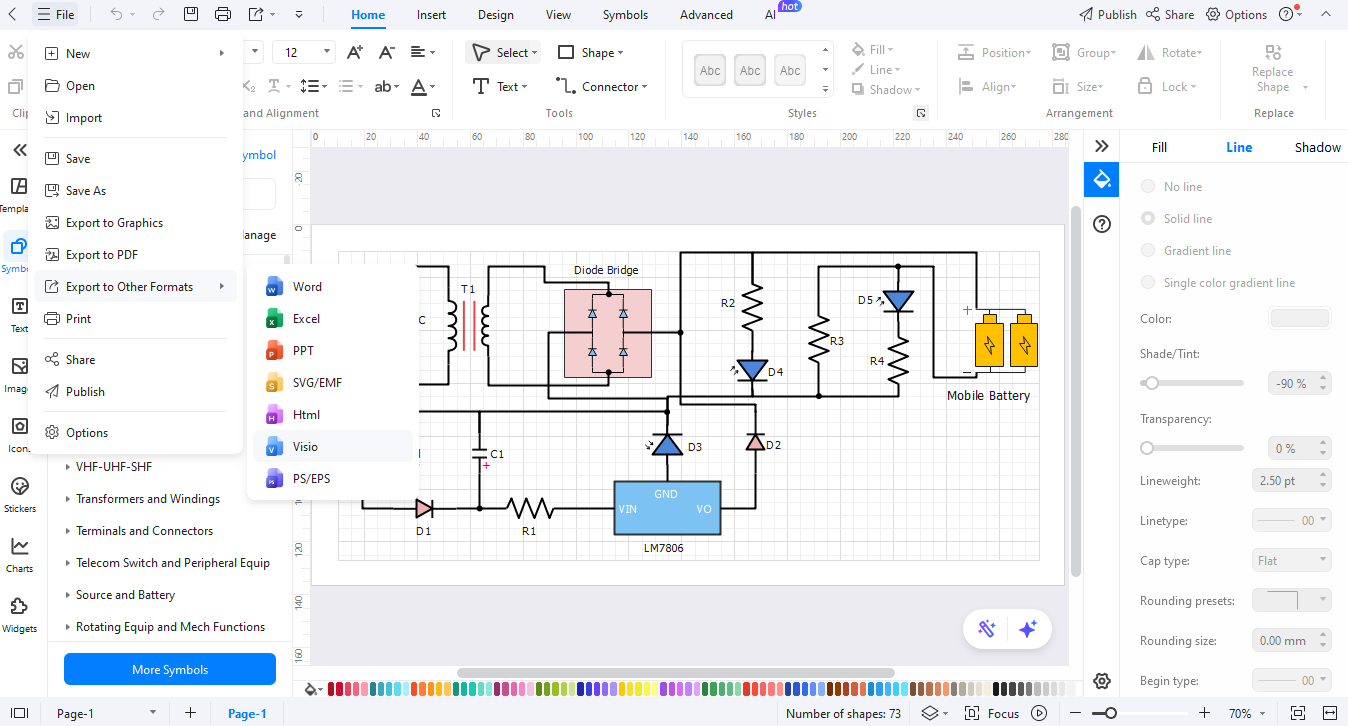Click the Print icon in the top toolbar

click(x=223, y=14)
